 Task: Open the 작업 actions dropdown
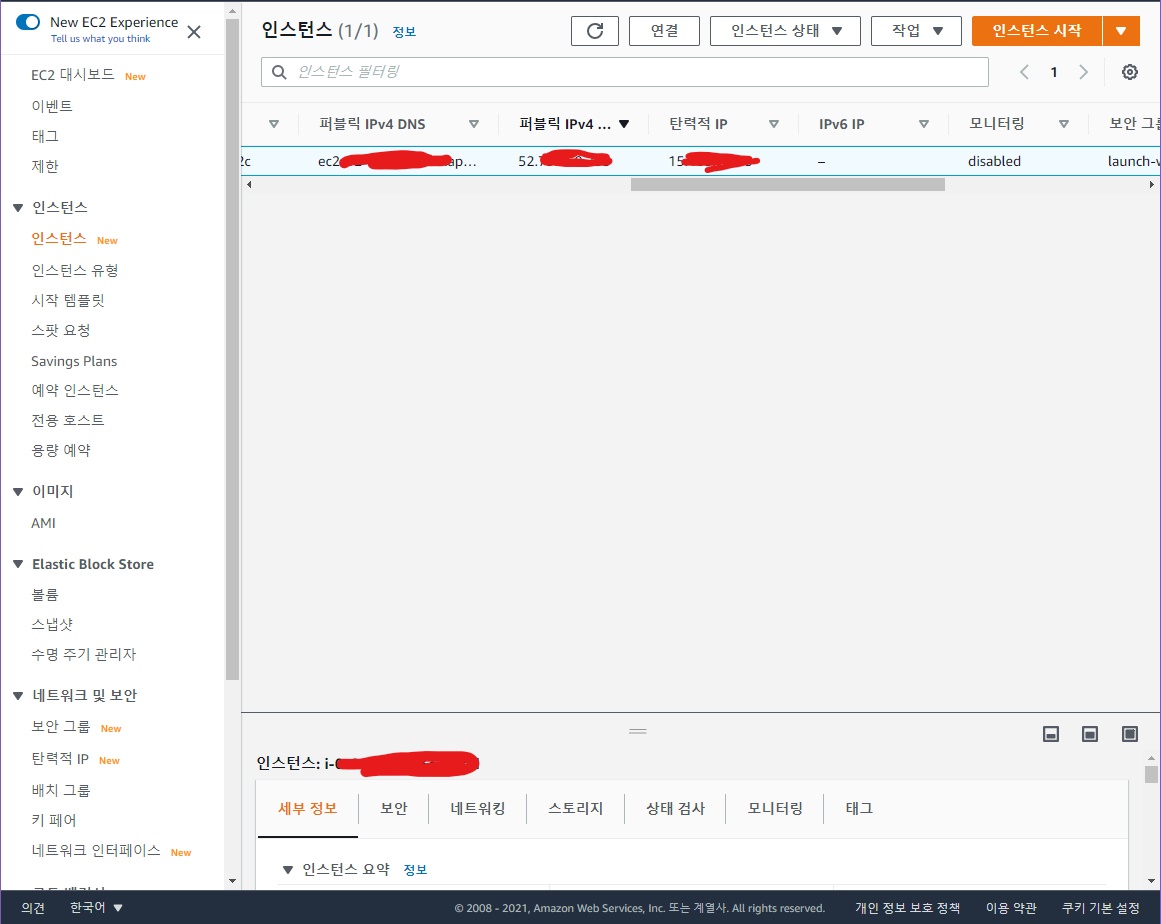click(x=916, y=31)
